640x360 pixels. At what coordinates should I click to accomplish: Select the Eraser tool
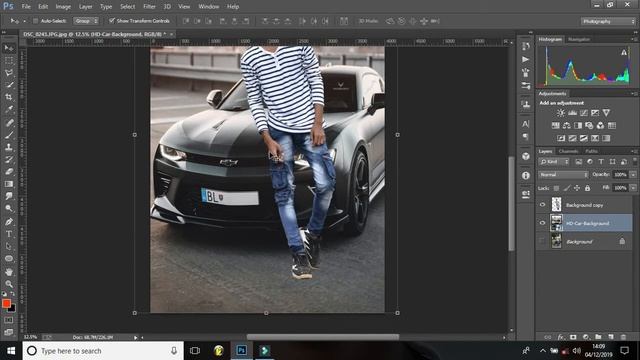tap(9, 171)
